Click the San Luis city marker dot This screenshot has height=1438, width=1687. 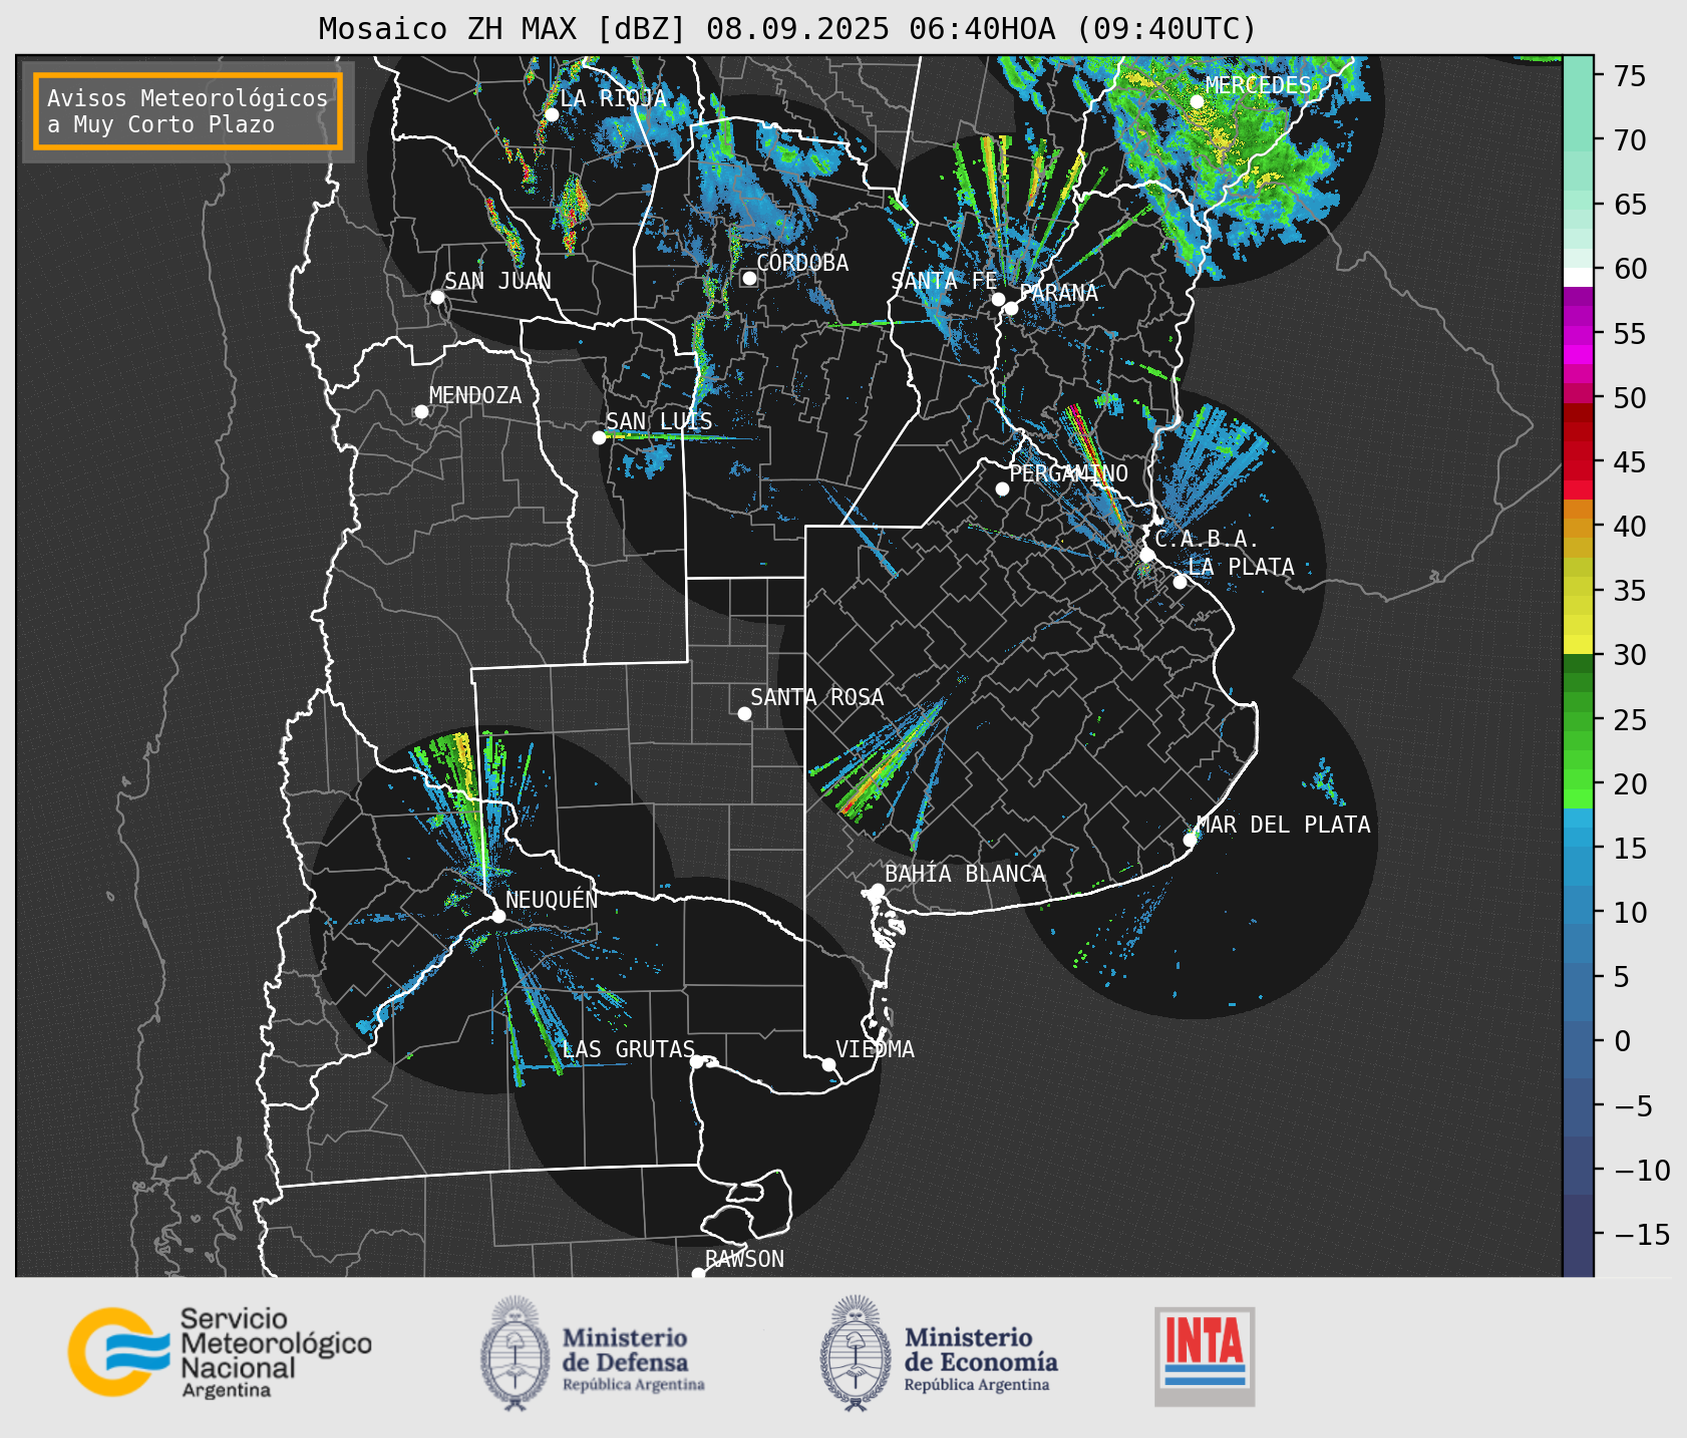click(599, 438)
